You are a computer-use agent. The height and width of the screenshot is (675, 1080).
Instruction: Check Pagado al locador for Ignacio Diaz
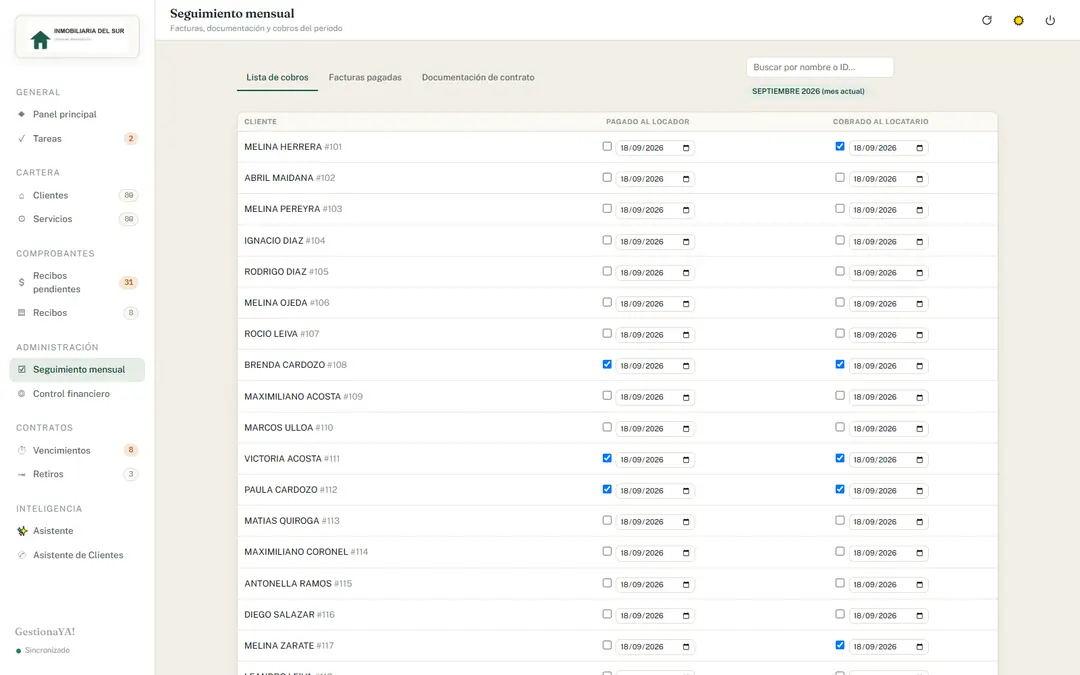pos(607,240)
